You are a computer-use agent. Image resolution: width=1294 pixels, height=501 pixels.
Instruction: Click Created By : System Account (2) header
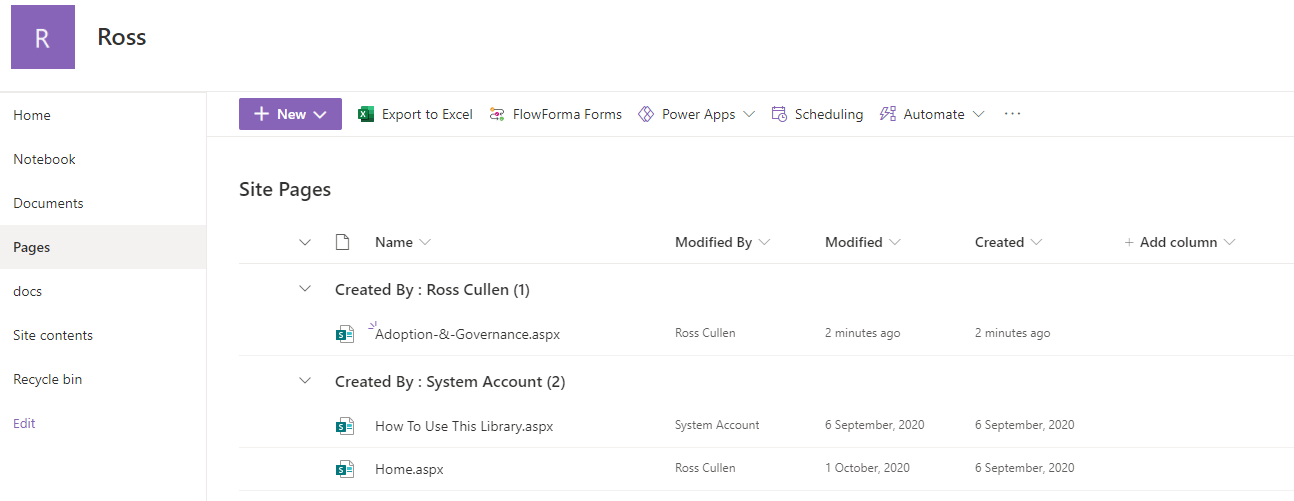450,381
